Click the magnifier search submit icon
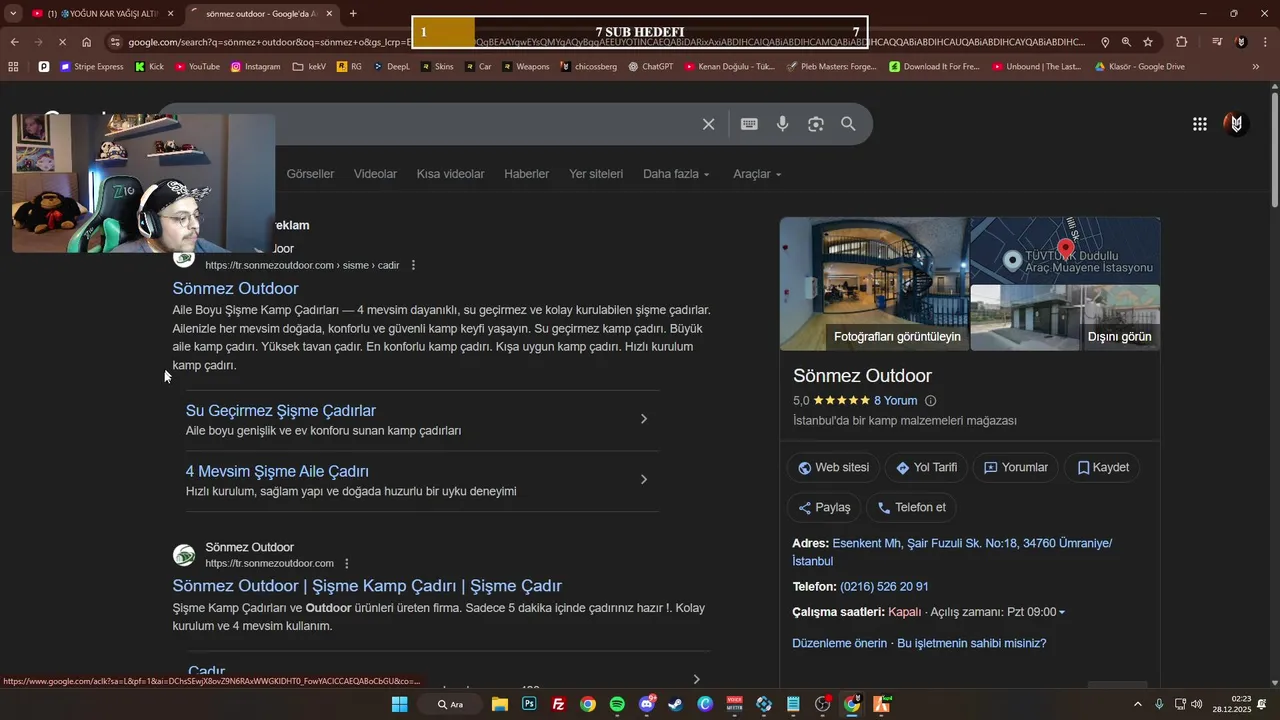The image size is (1280, 720). pyautogui.click(x=848, y=124)
